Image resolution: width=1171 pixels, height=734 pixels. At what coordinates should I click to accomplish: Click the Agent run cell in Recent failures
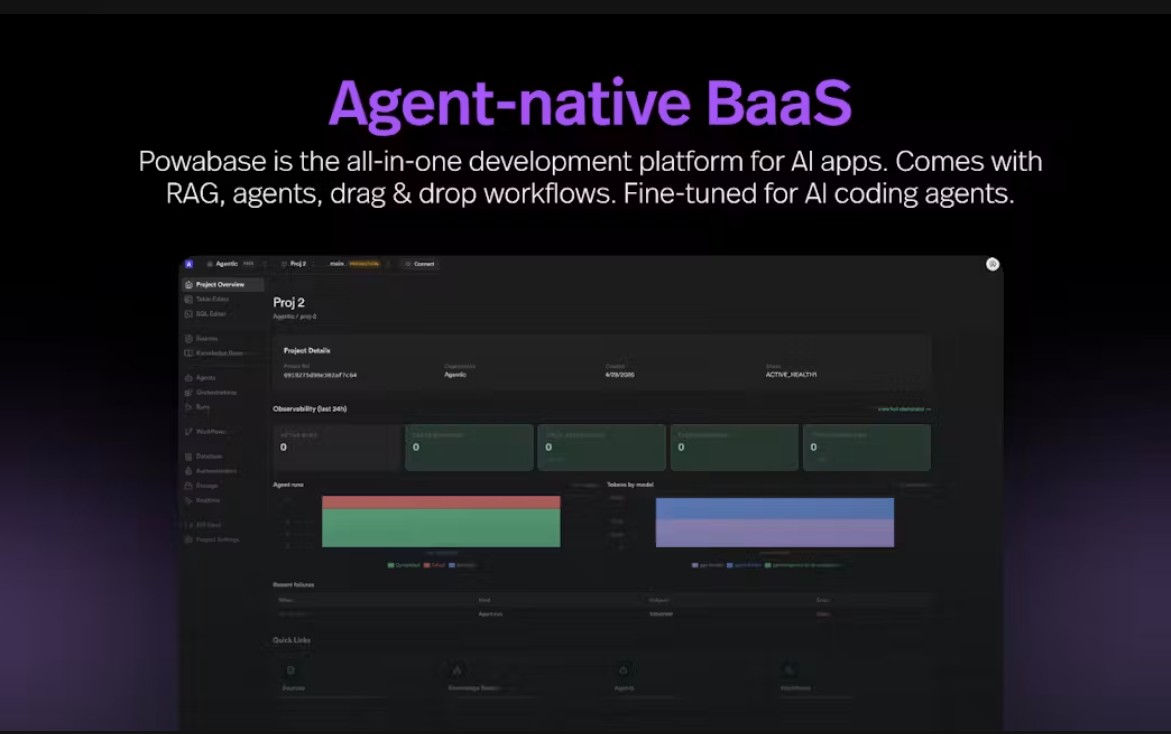[x=491, y=614]
